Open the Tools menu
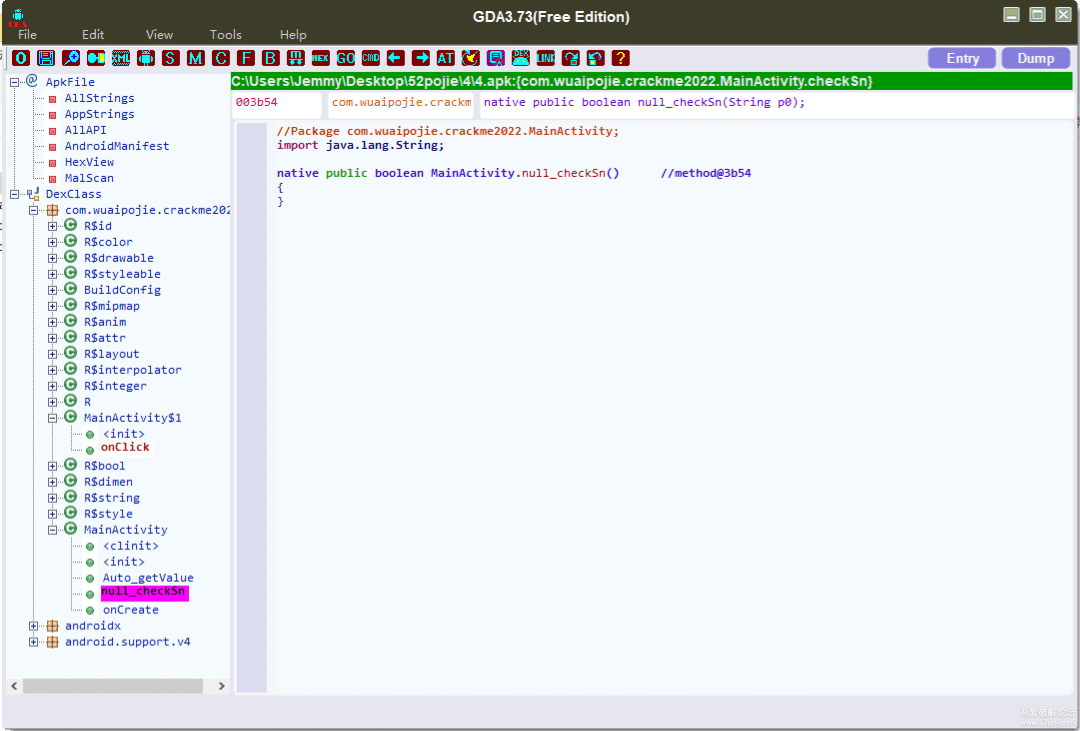This screenshot has height=731, width=1080. point(225,35)
